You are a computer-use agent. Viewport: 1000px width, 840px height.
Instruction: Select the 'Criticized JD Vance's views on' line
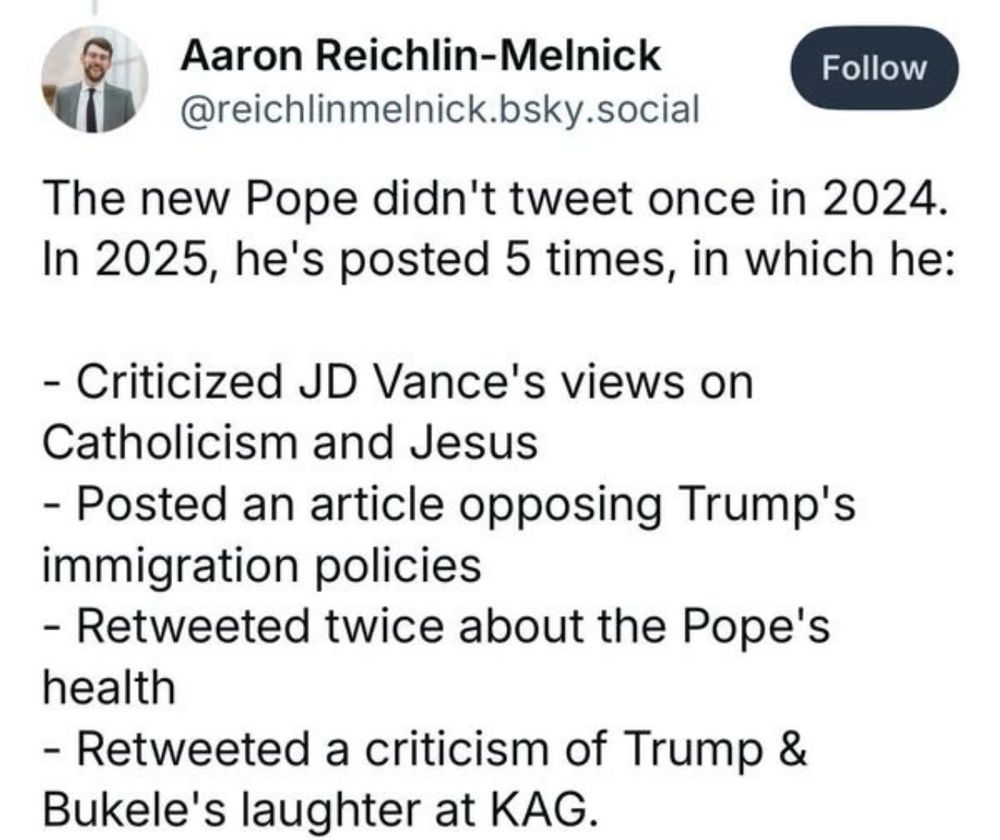pos(399,382)
